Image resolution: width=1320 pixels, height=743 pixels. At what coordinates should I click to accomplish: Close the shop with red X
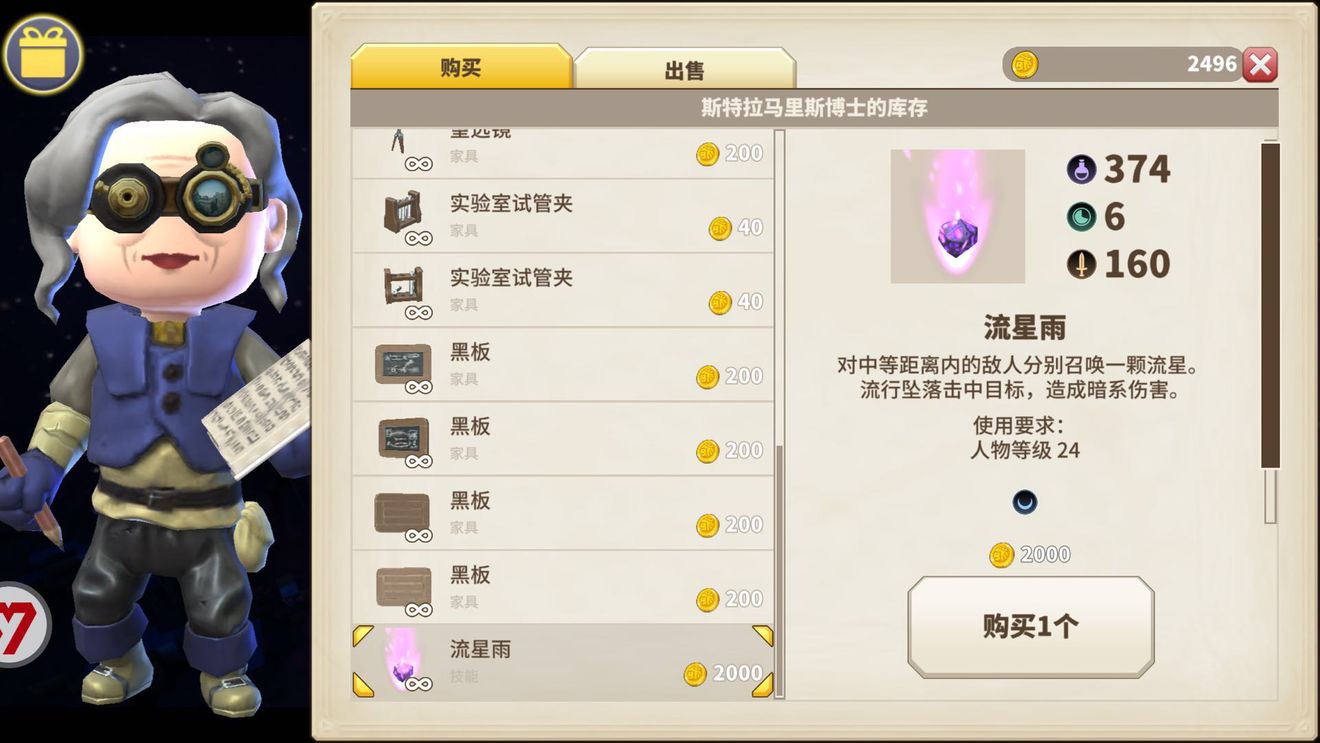1260,65
